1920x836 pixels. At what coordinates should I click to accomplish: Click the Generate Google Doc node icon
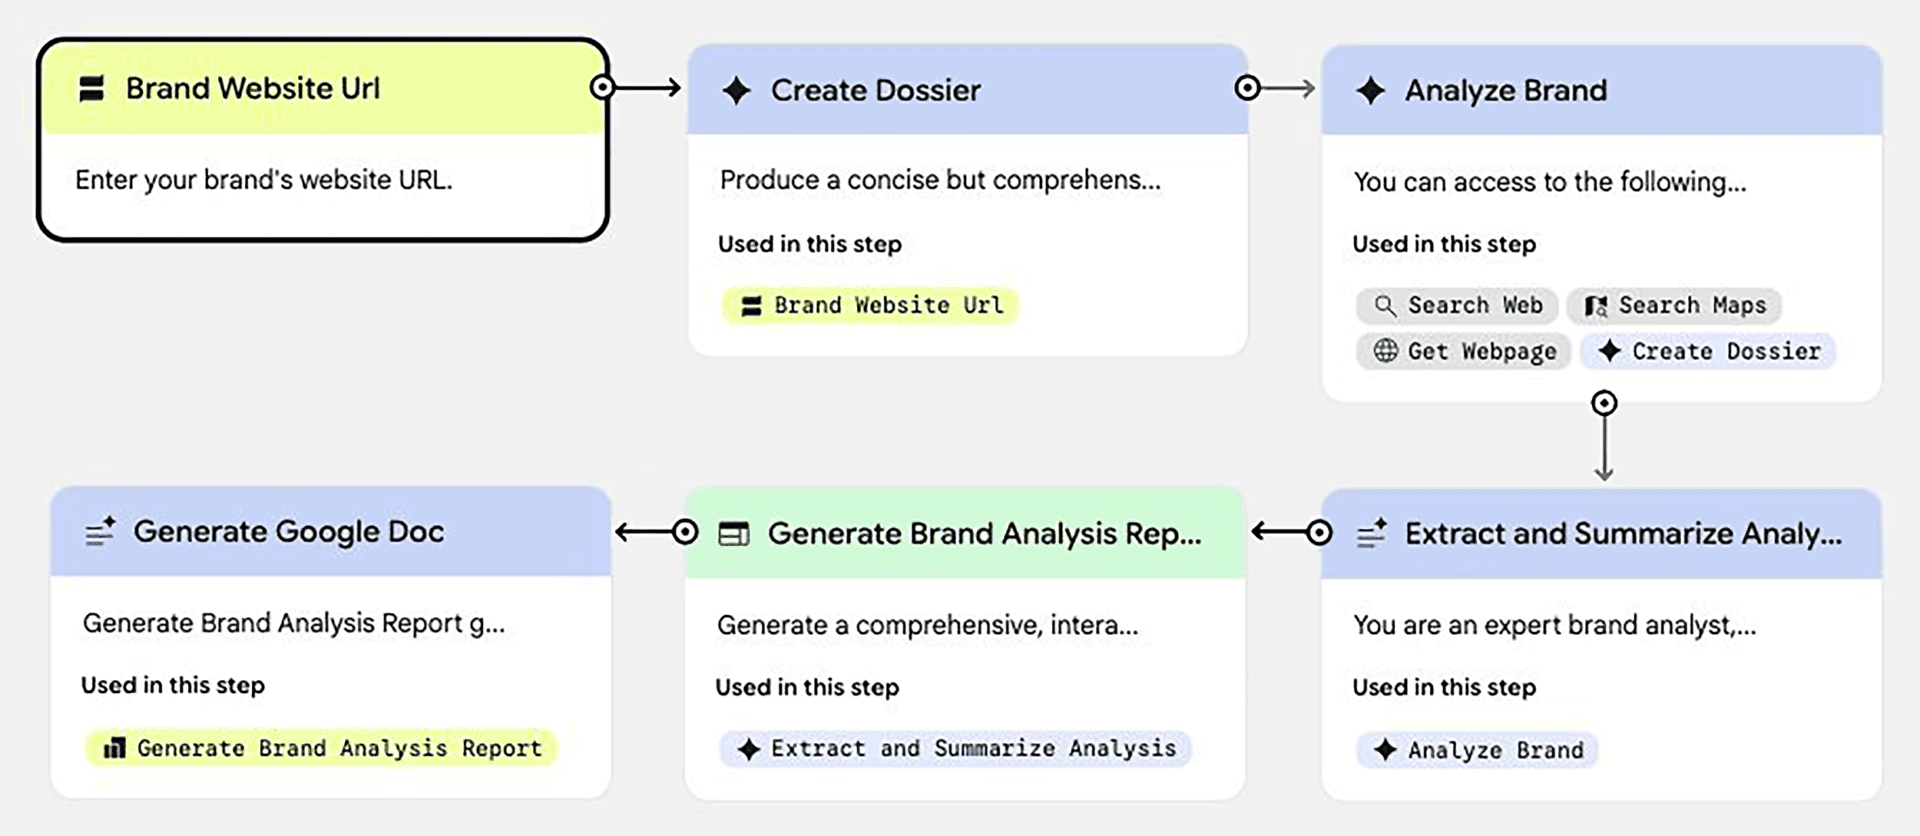(x=100, y=532)
